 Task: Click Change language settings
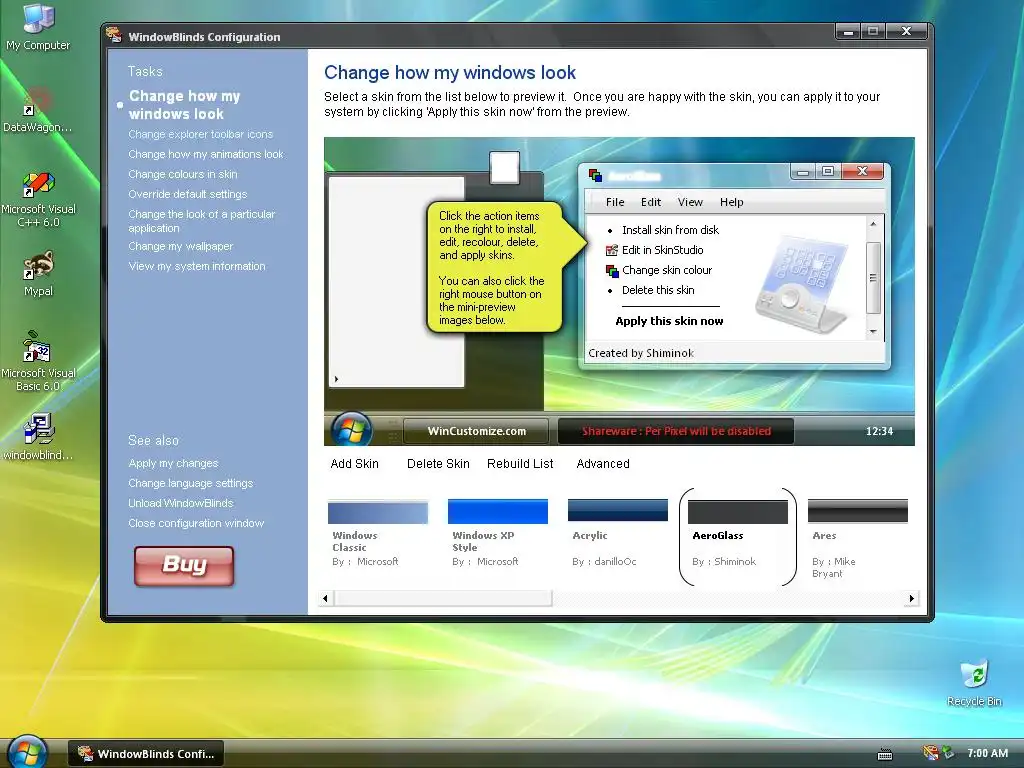[x=191, y=483]
